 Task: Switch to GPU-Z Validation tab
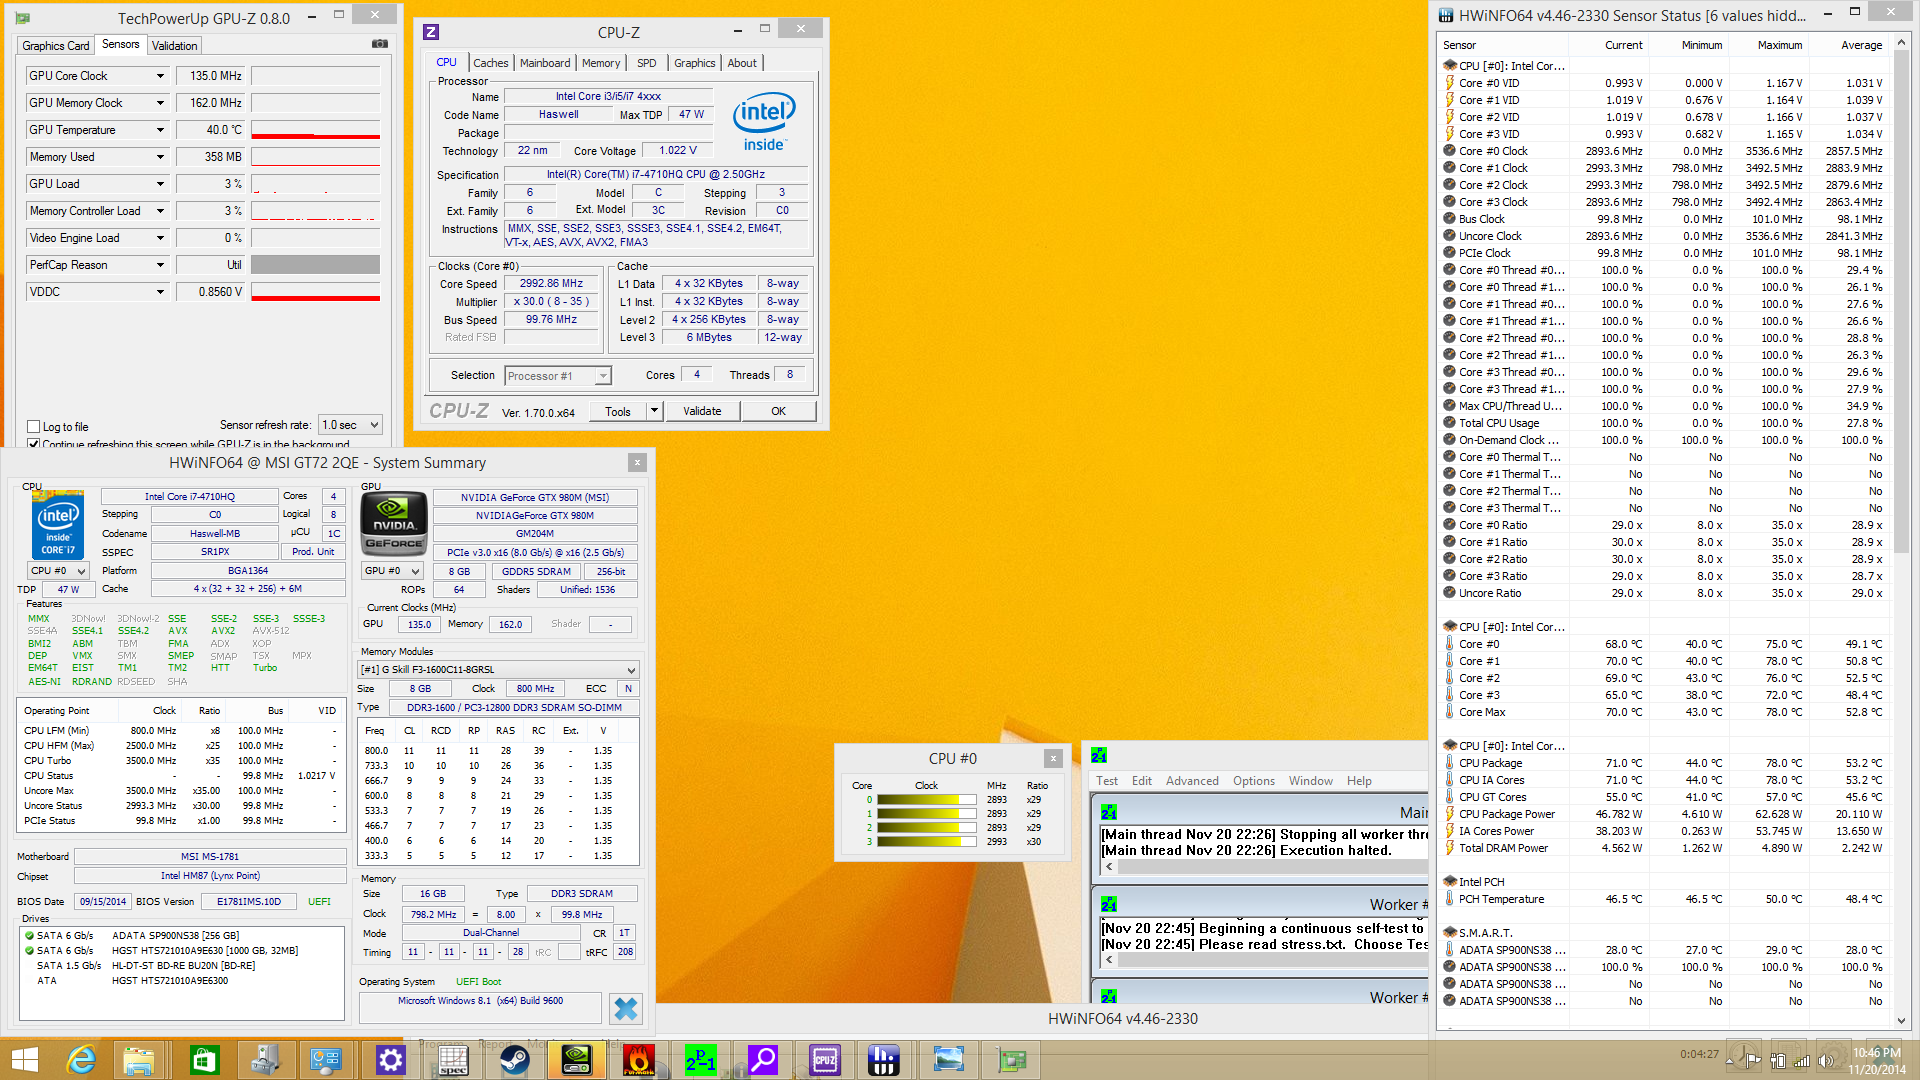tap(175, 46)
